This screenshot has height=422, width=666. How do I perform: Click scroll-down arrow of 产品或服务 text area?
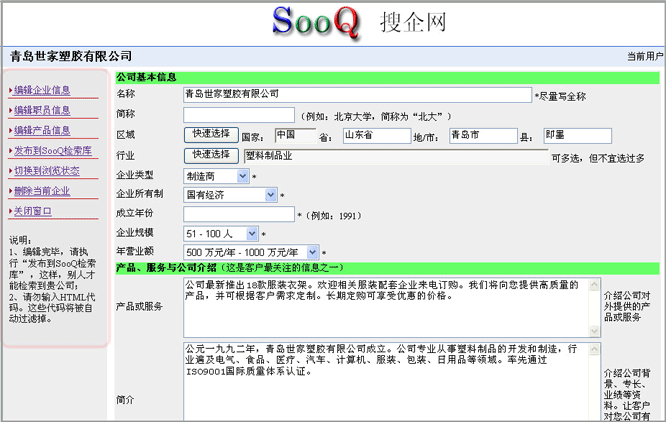594,331
